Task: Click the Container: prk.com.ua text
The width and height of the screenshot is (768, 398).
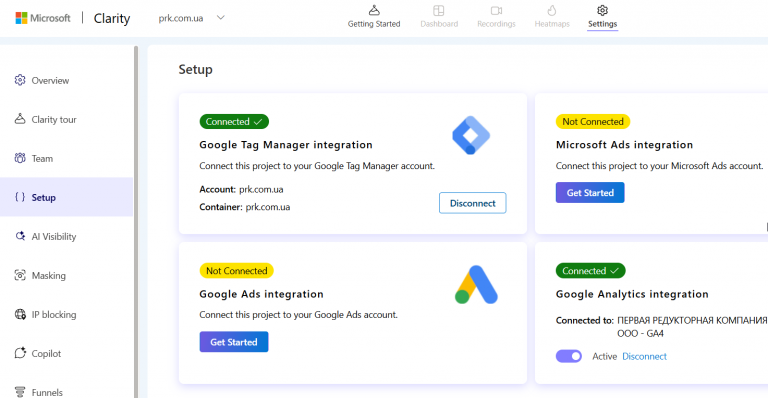Action: point(245,207)
